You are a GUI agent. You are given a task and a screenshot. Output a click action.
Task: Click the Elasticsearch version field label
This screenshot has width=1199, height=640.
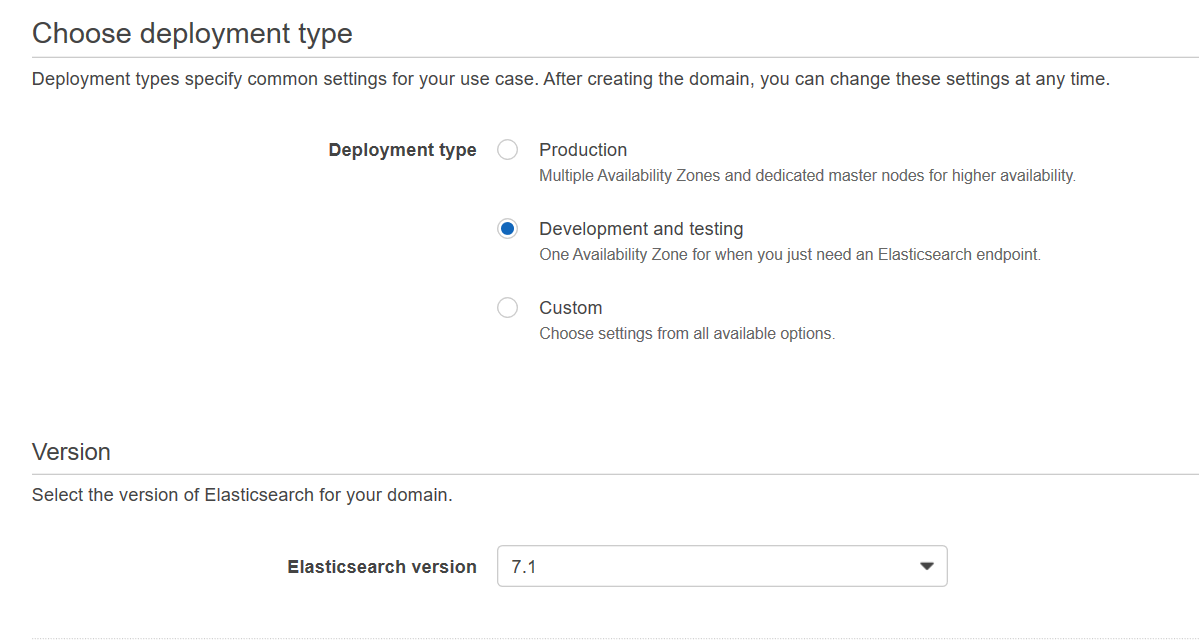click(382, 567)
